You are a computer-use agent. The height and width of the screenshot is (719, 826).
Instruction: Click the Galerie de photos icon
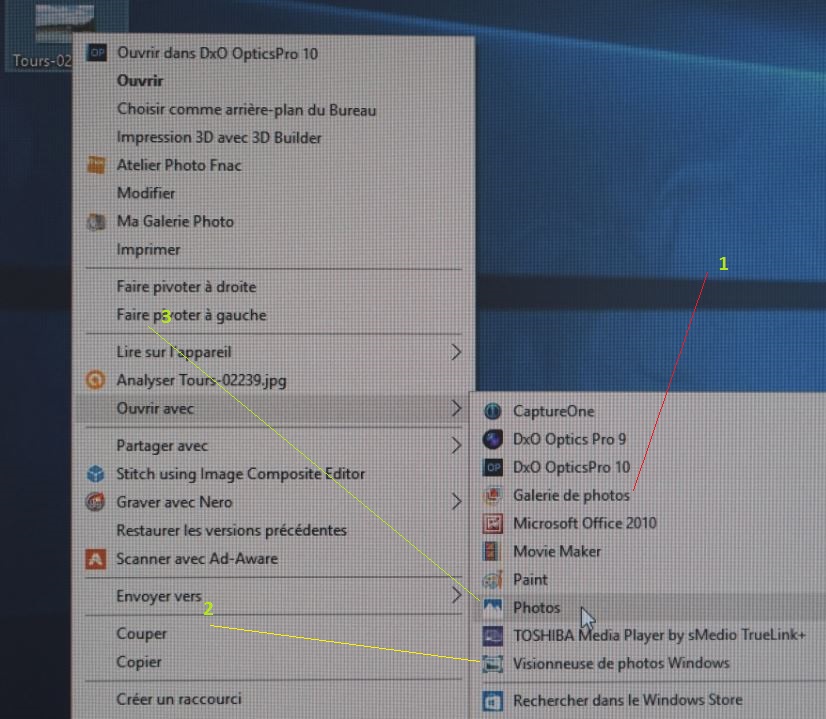click(493, 495)
